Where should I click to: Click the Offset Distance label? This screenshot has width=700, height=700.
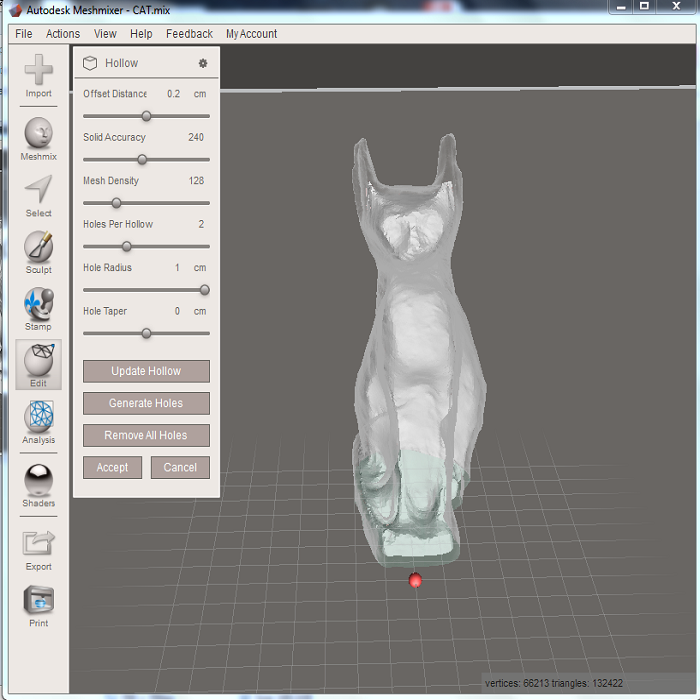(115, 94)
